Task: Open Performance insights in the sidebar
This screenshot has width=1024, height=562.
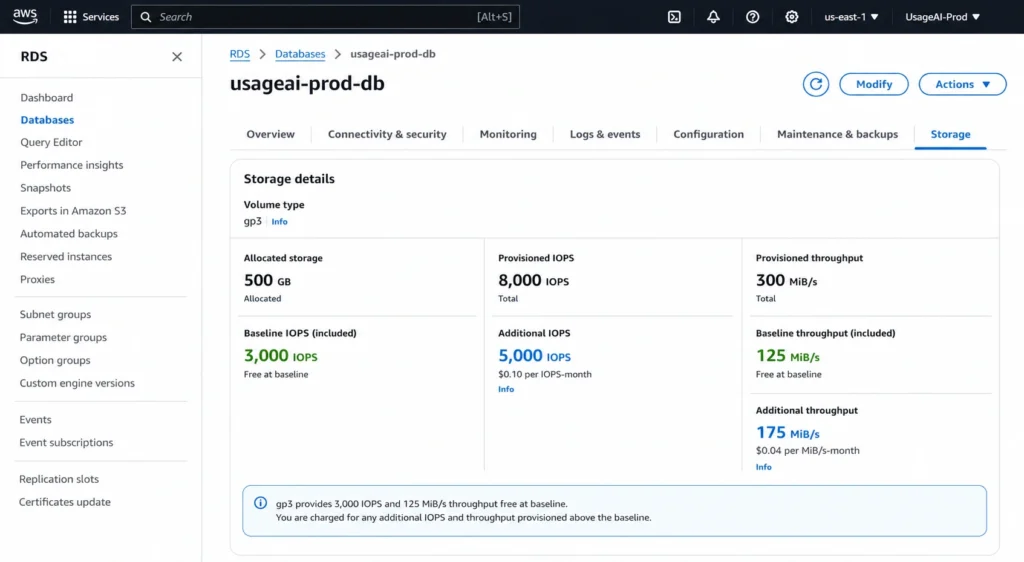Action: [x=71, y=165]
